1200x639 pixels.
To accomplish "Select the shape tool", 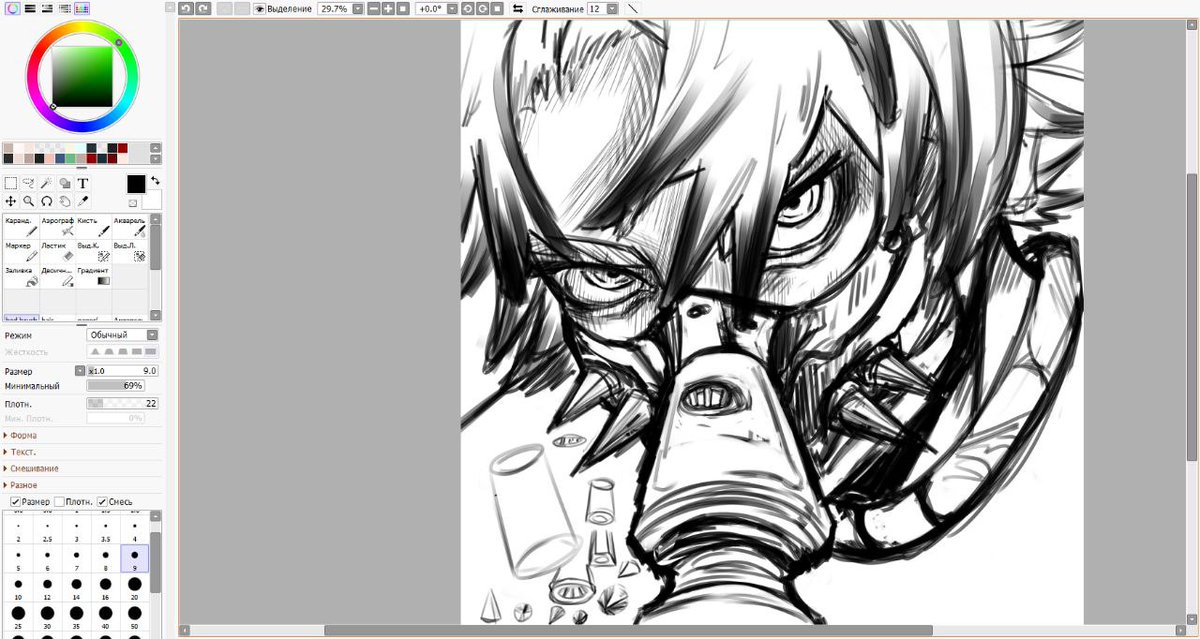I will point(65,183).
